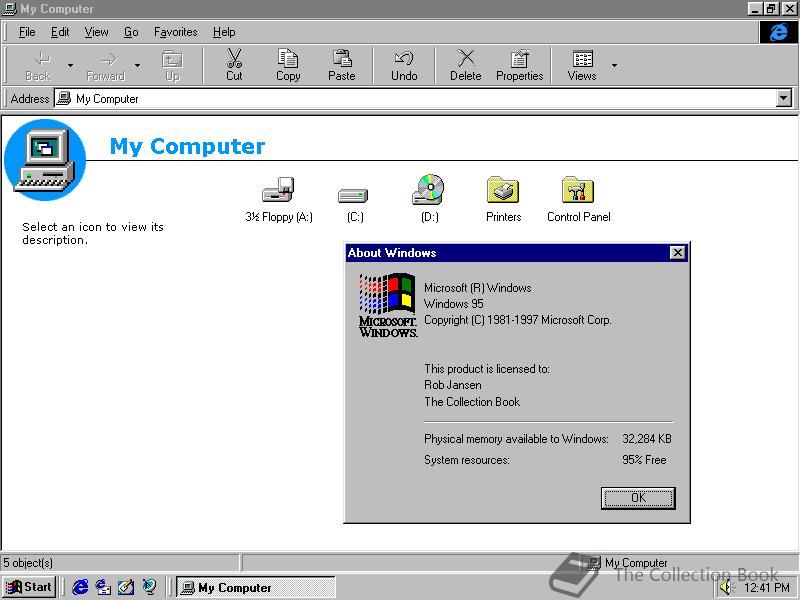Click the Forward toolbar button

pyautogui.click(x=106, y=65)
